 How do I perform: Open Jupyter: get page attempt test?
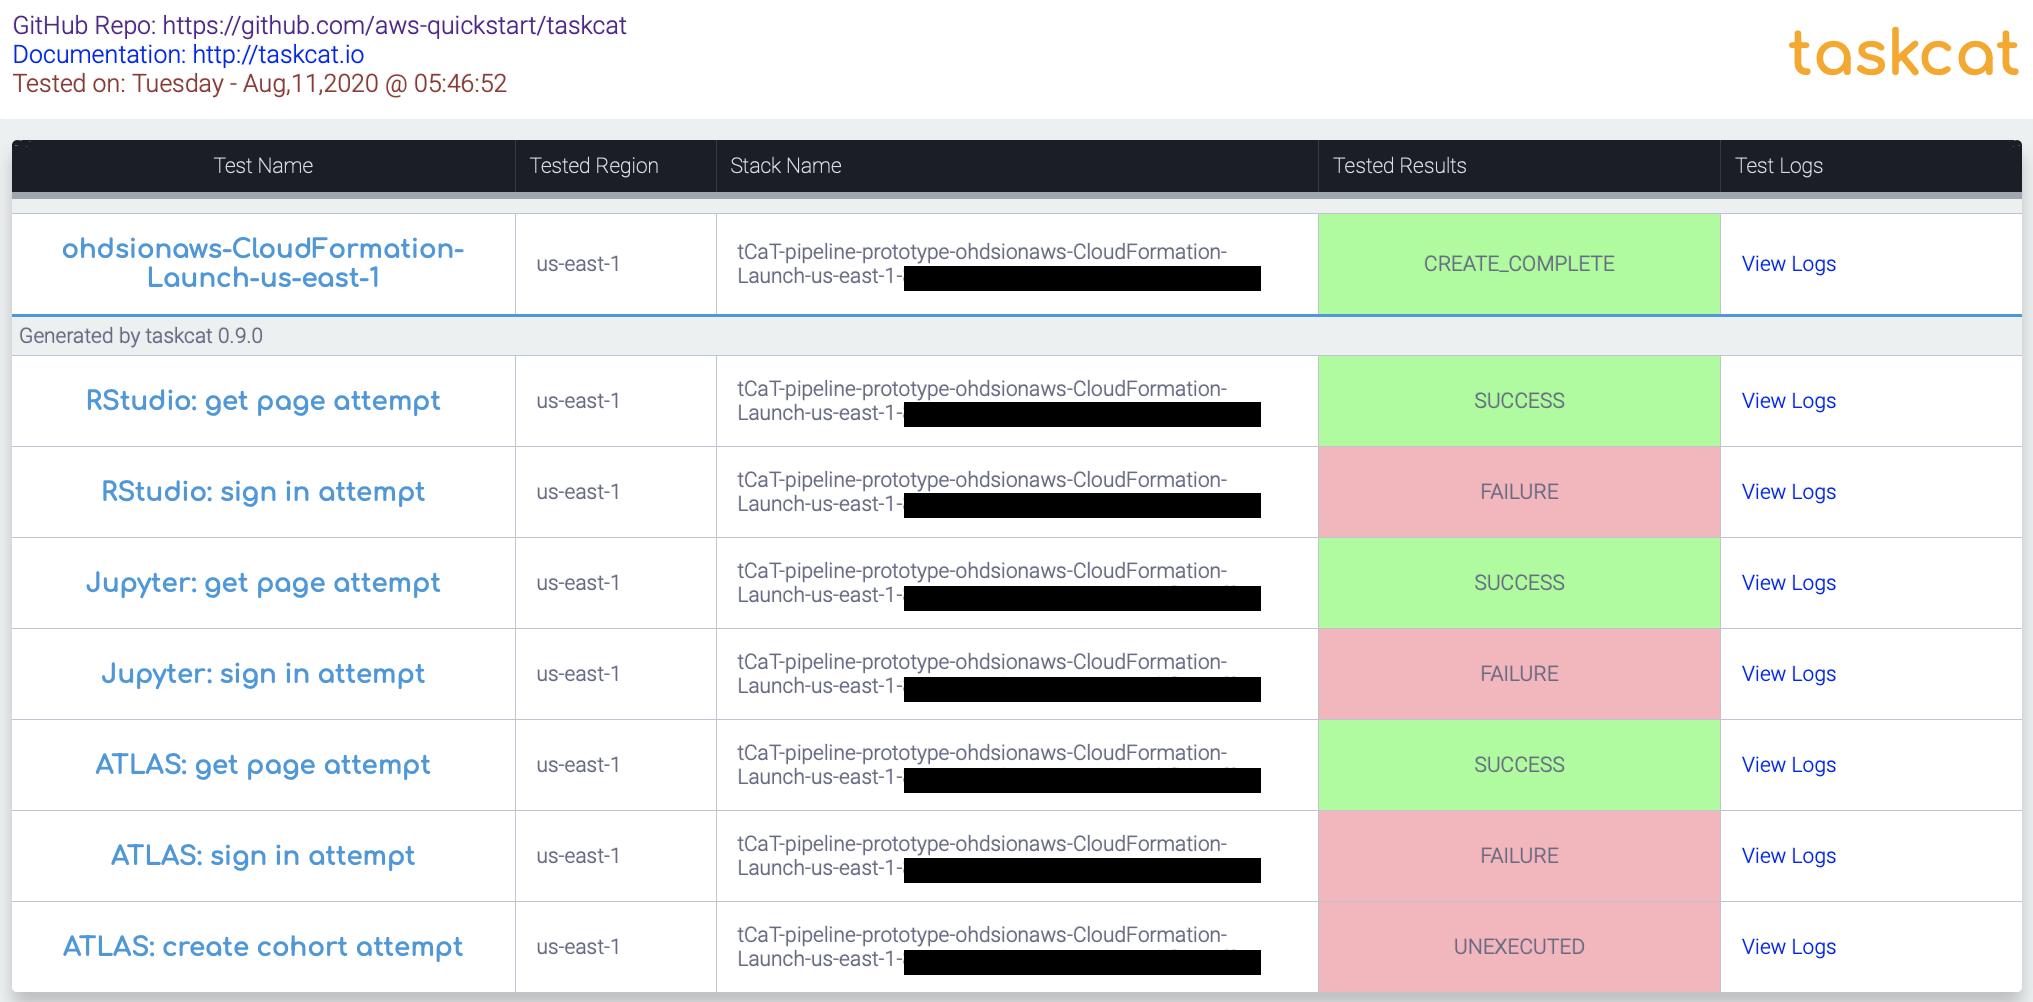pyautogui.click(x=263, y=583)
